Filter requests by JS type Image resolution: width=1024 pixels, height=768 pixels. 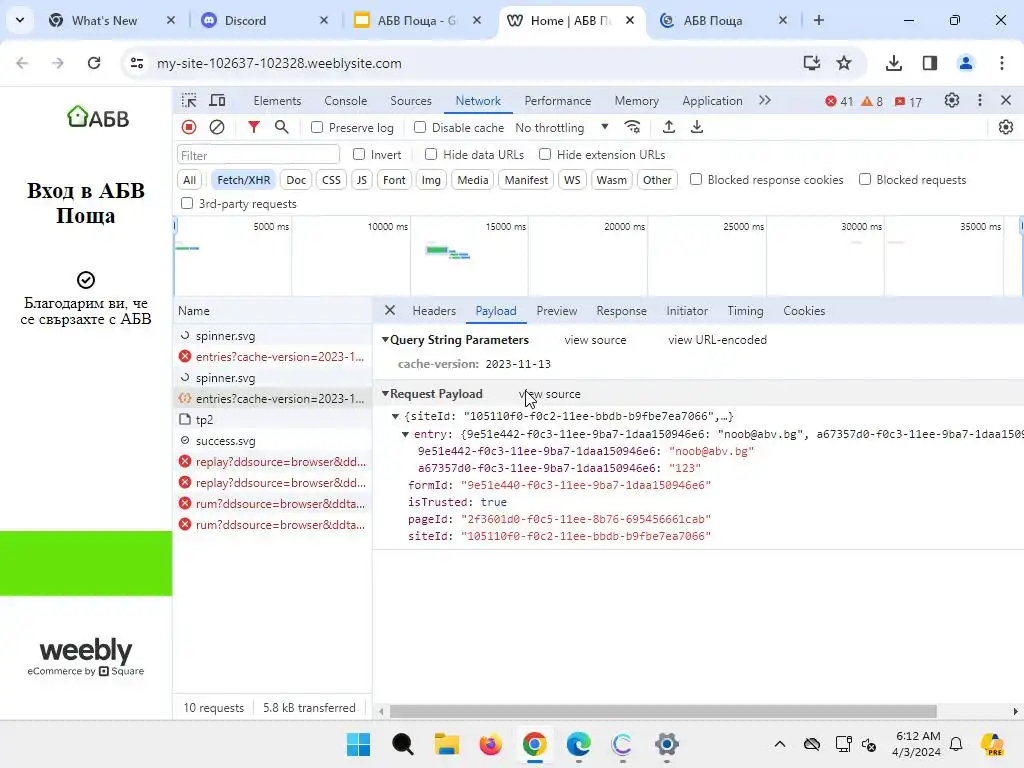362,180
